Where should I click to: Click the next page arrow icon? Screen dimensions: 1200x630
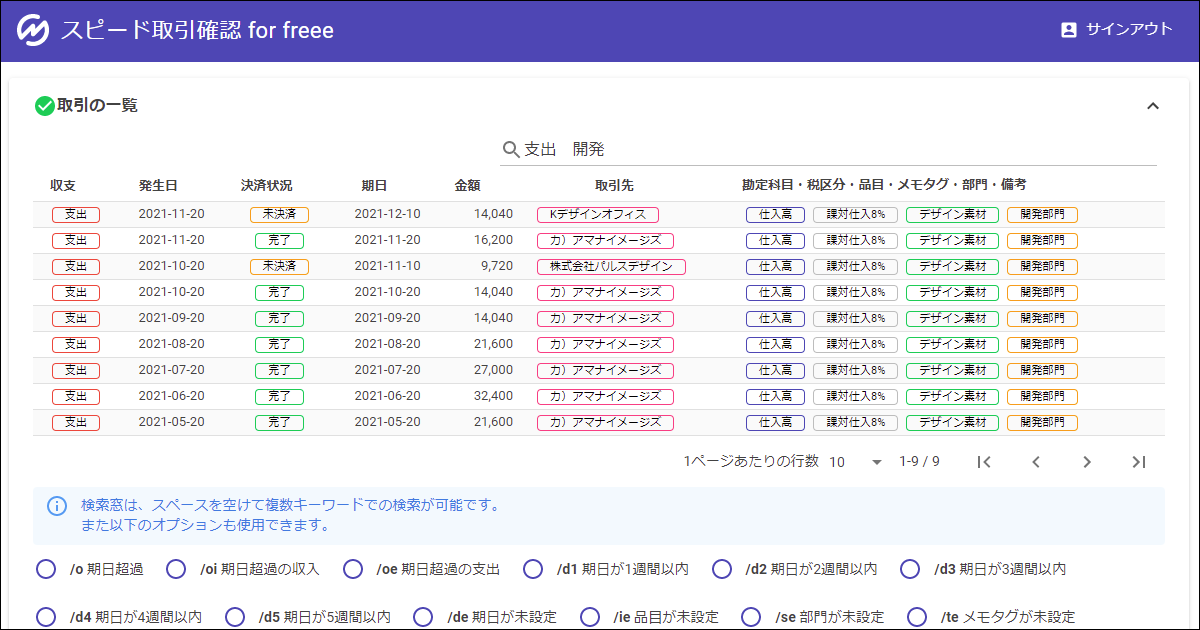coord(1088,462)
